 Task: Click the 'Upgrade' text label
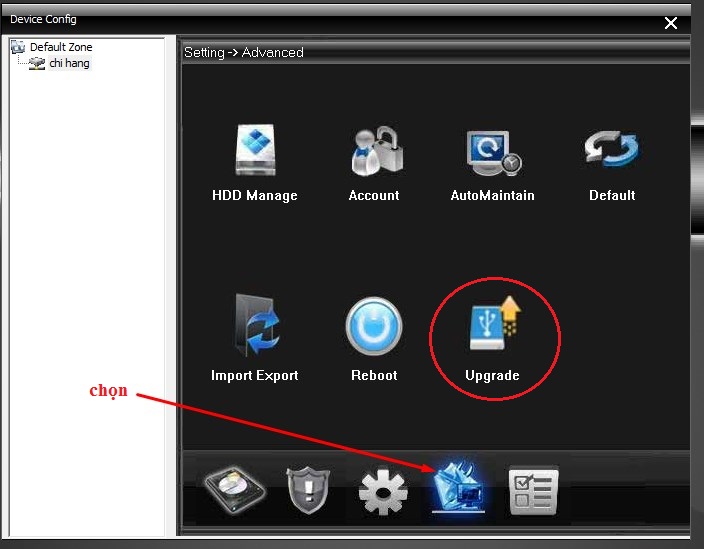[x=492, y=376]
